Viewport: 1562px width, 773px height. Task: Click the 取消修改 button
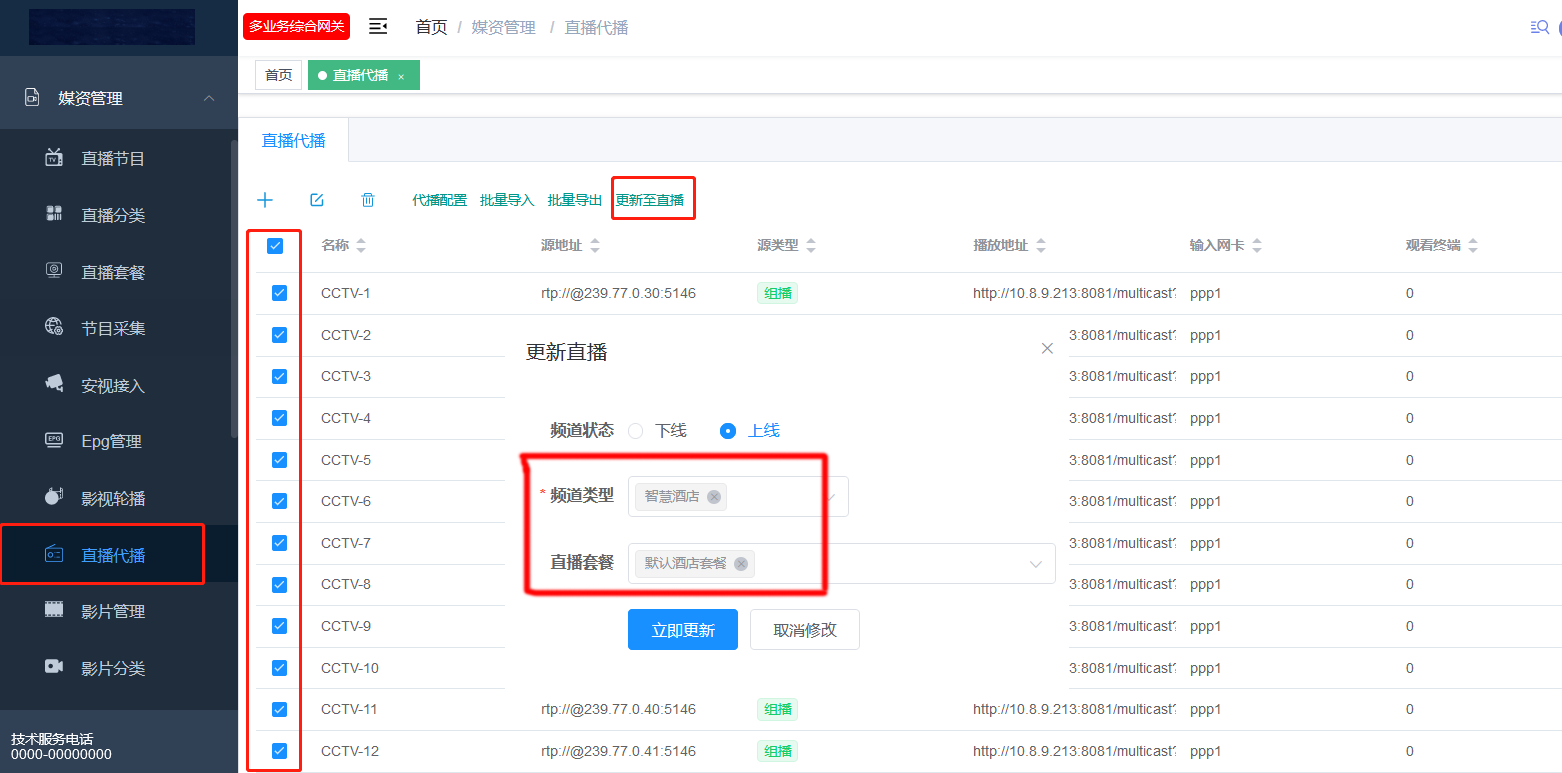click(x=804, y=630)
